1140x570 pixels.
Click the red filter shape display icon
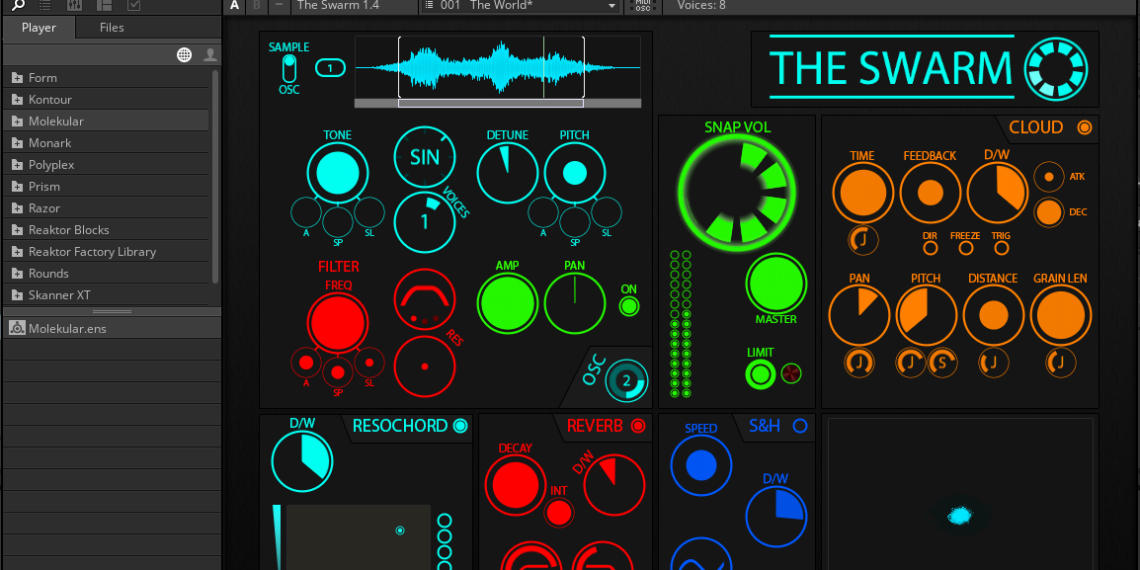(x=424, y=299)
